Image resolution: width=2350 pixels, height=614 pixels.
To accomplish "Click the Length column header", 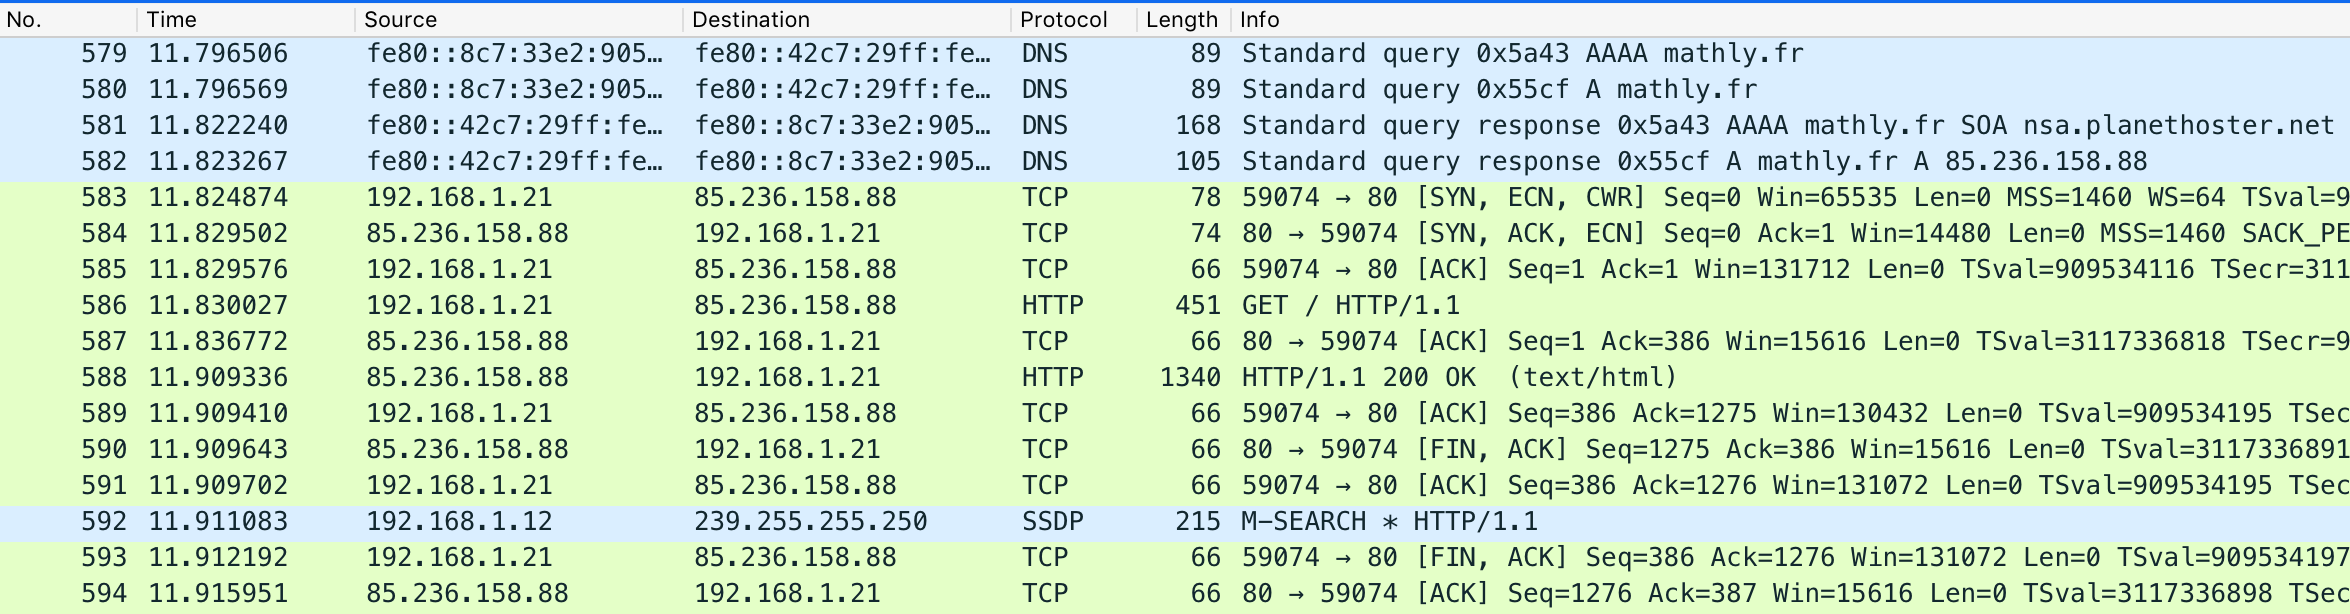I will (1184, 19).
